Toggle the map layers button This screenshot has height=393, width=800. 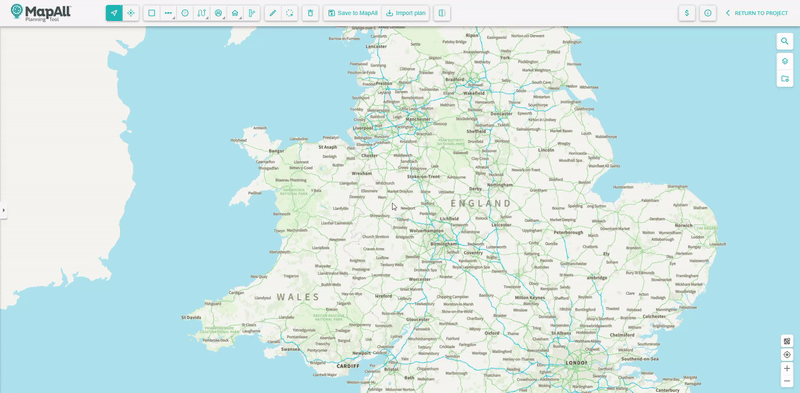(x=785, y=61)
